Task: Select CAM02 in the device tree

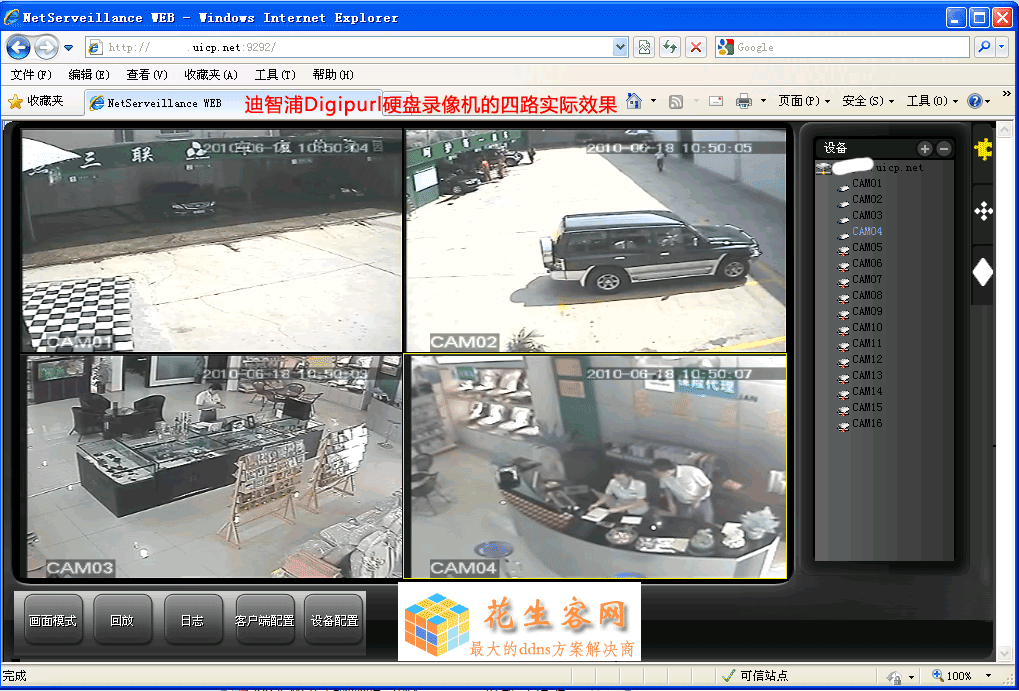Action: tap(867, 200)
